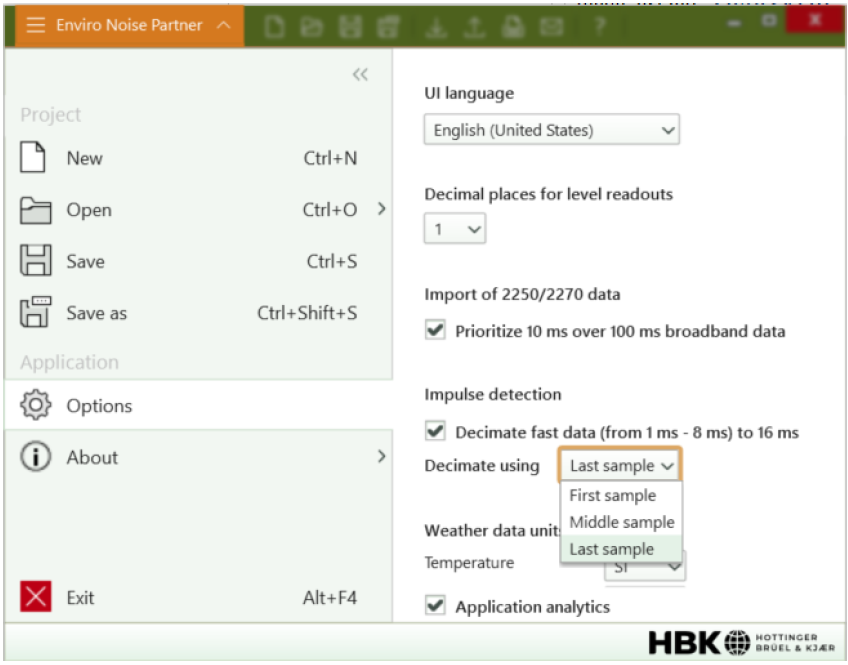Click the Options gear icon

pos(35,406)
